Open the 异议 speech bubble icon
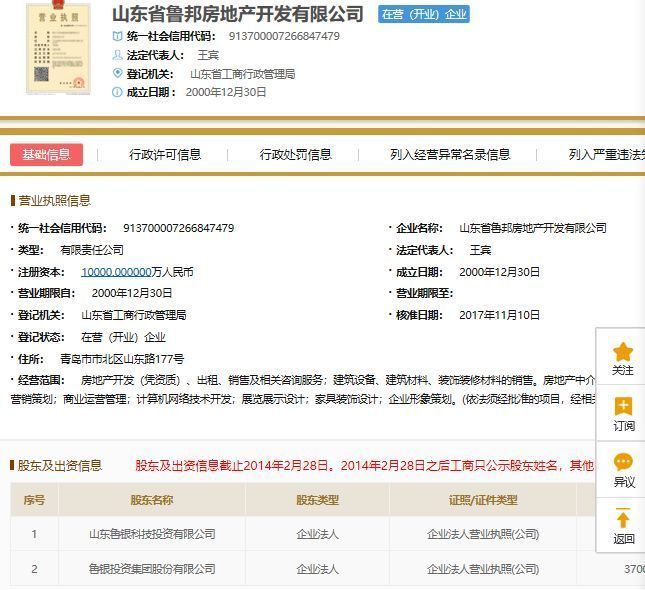 (x=623, y=462)
